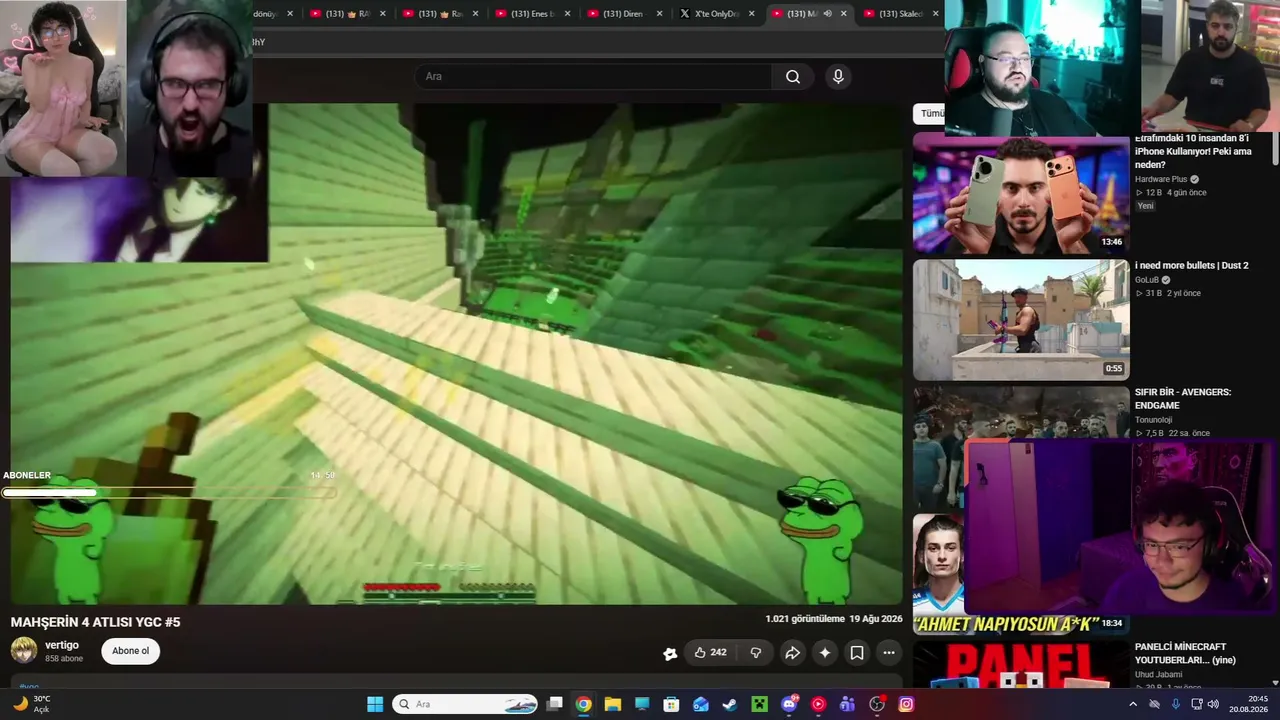Open the 'i need more bullets | Dust 2' title
Image resolution: width=1280 pixels, height=720 pixels.
(x=1192, y=266)
